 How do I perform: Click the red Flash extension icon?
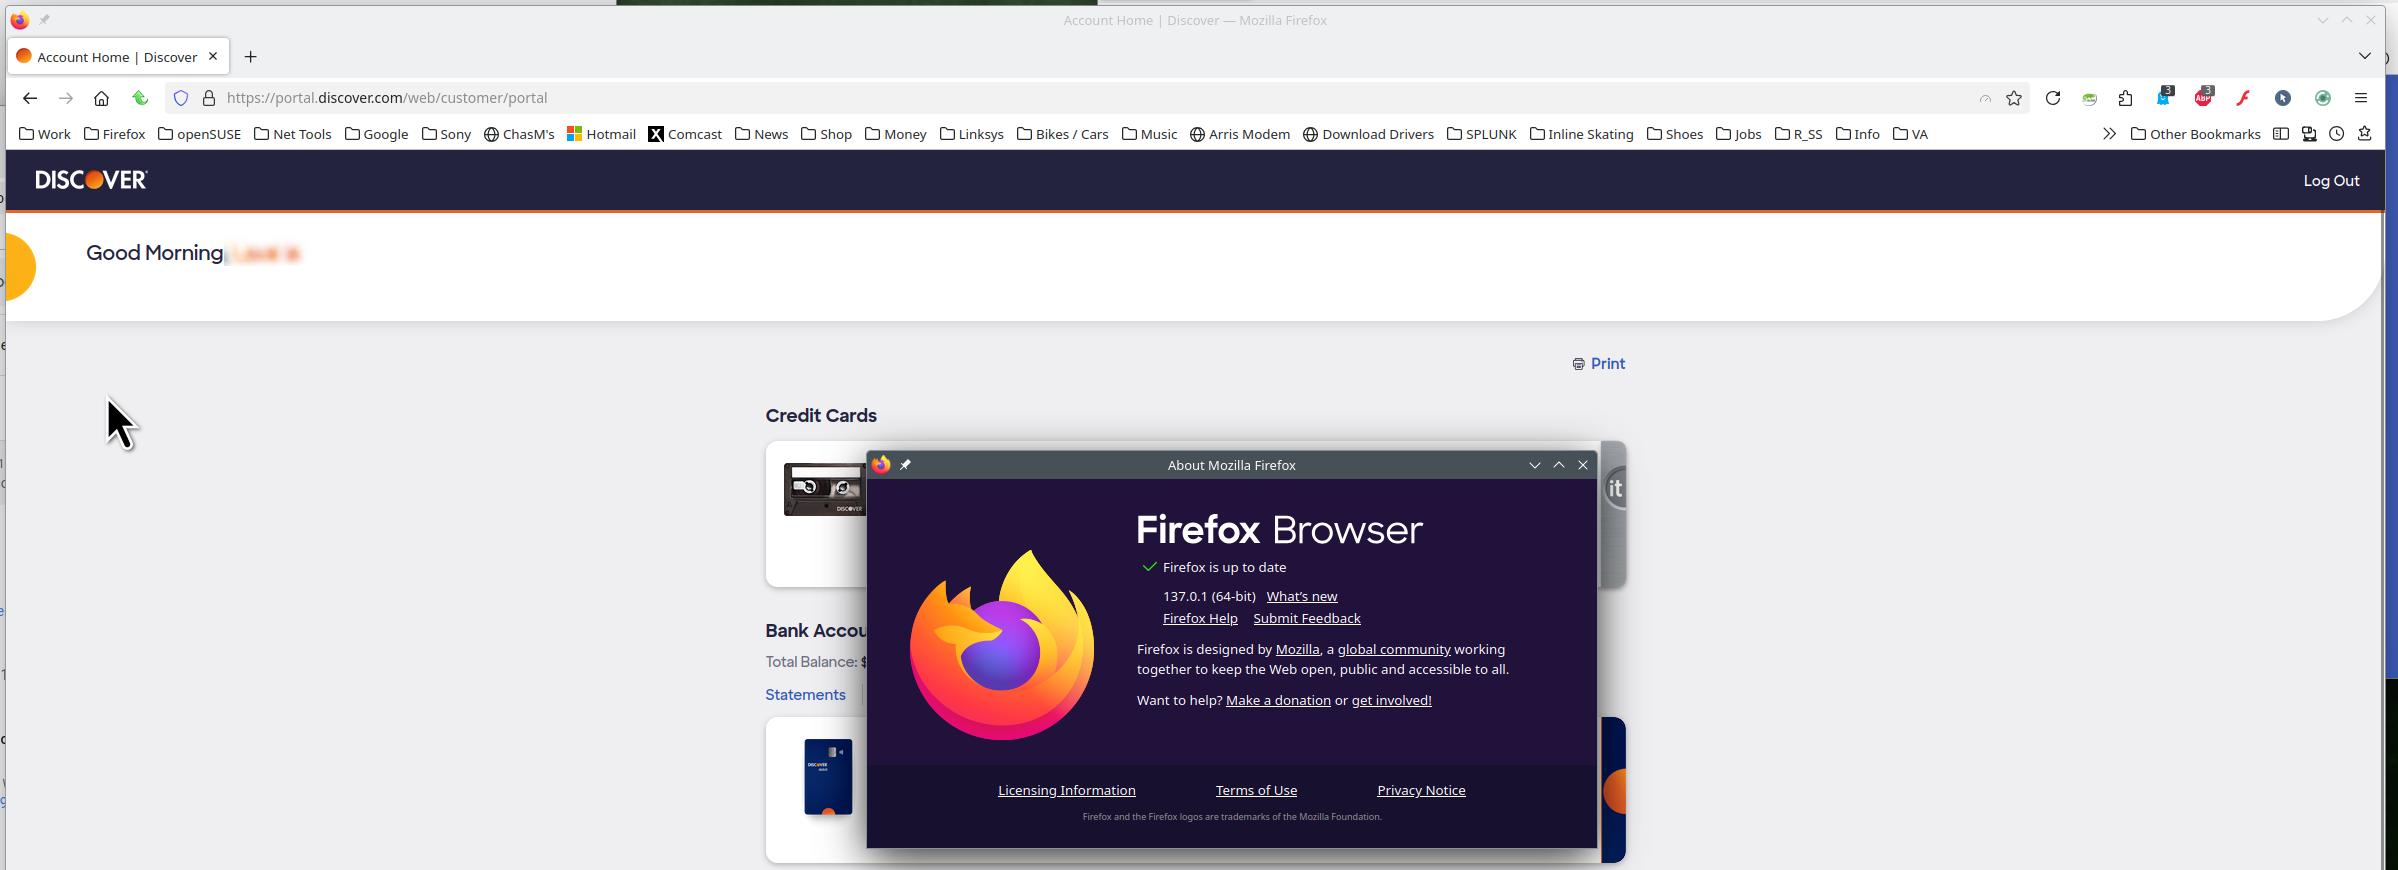2243,98
